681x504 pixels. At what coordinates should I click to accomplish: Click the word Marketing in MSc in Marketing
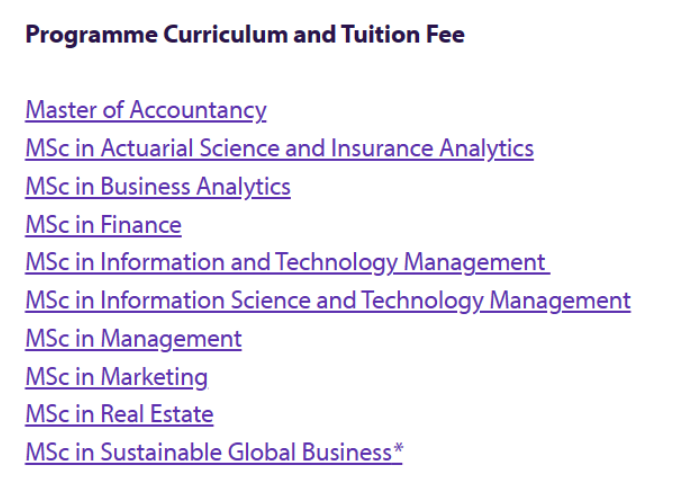[x=154, y=377]
